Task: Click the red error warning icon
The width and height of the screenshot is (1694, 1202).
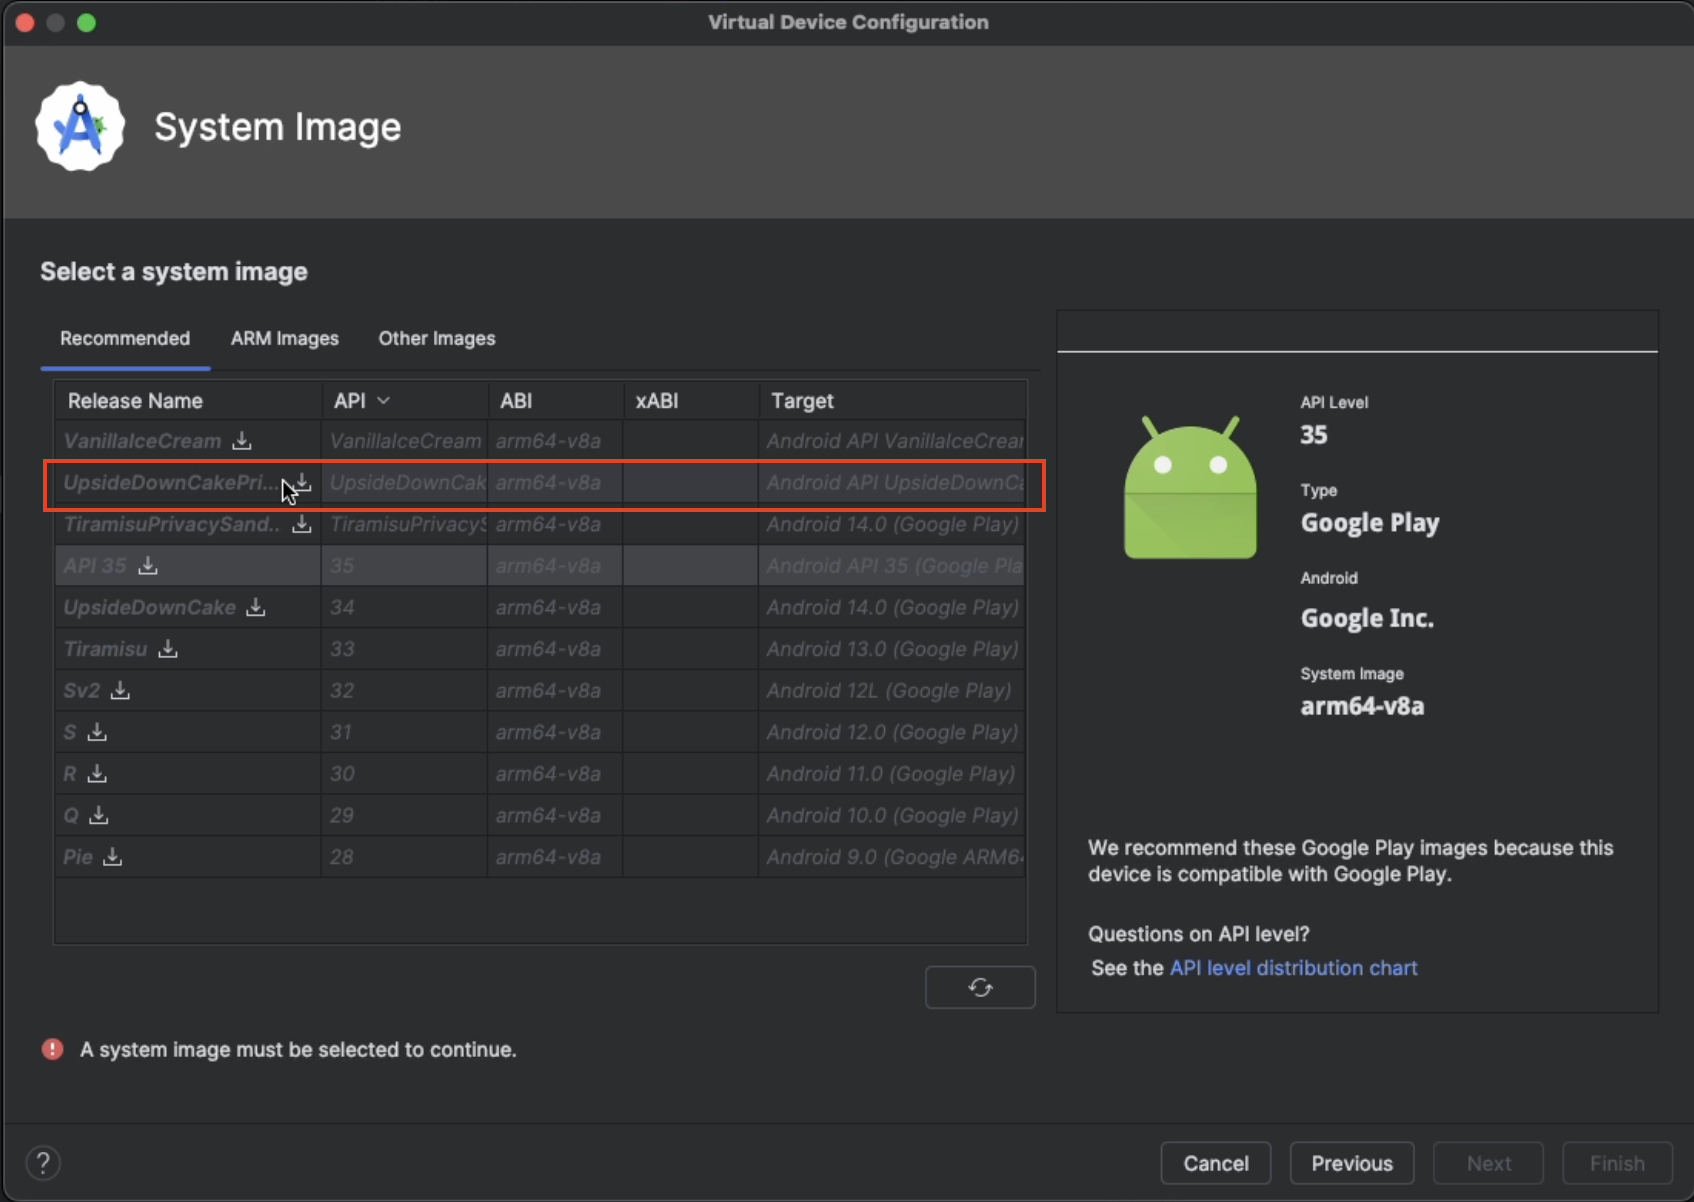Action: click(53, 1049)
